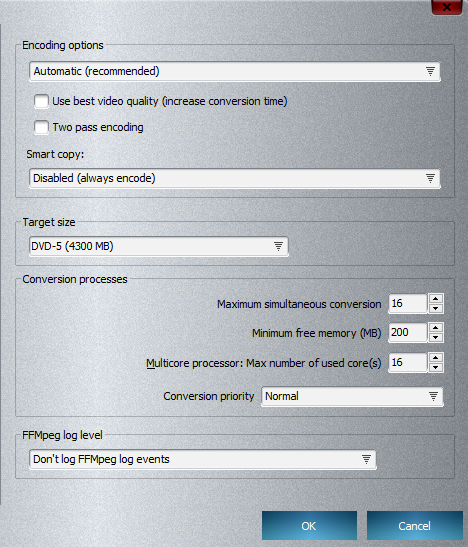Click OK to confirm settings
Viewport: 468px width, 547px height.
coord(309,526)
